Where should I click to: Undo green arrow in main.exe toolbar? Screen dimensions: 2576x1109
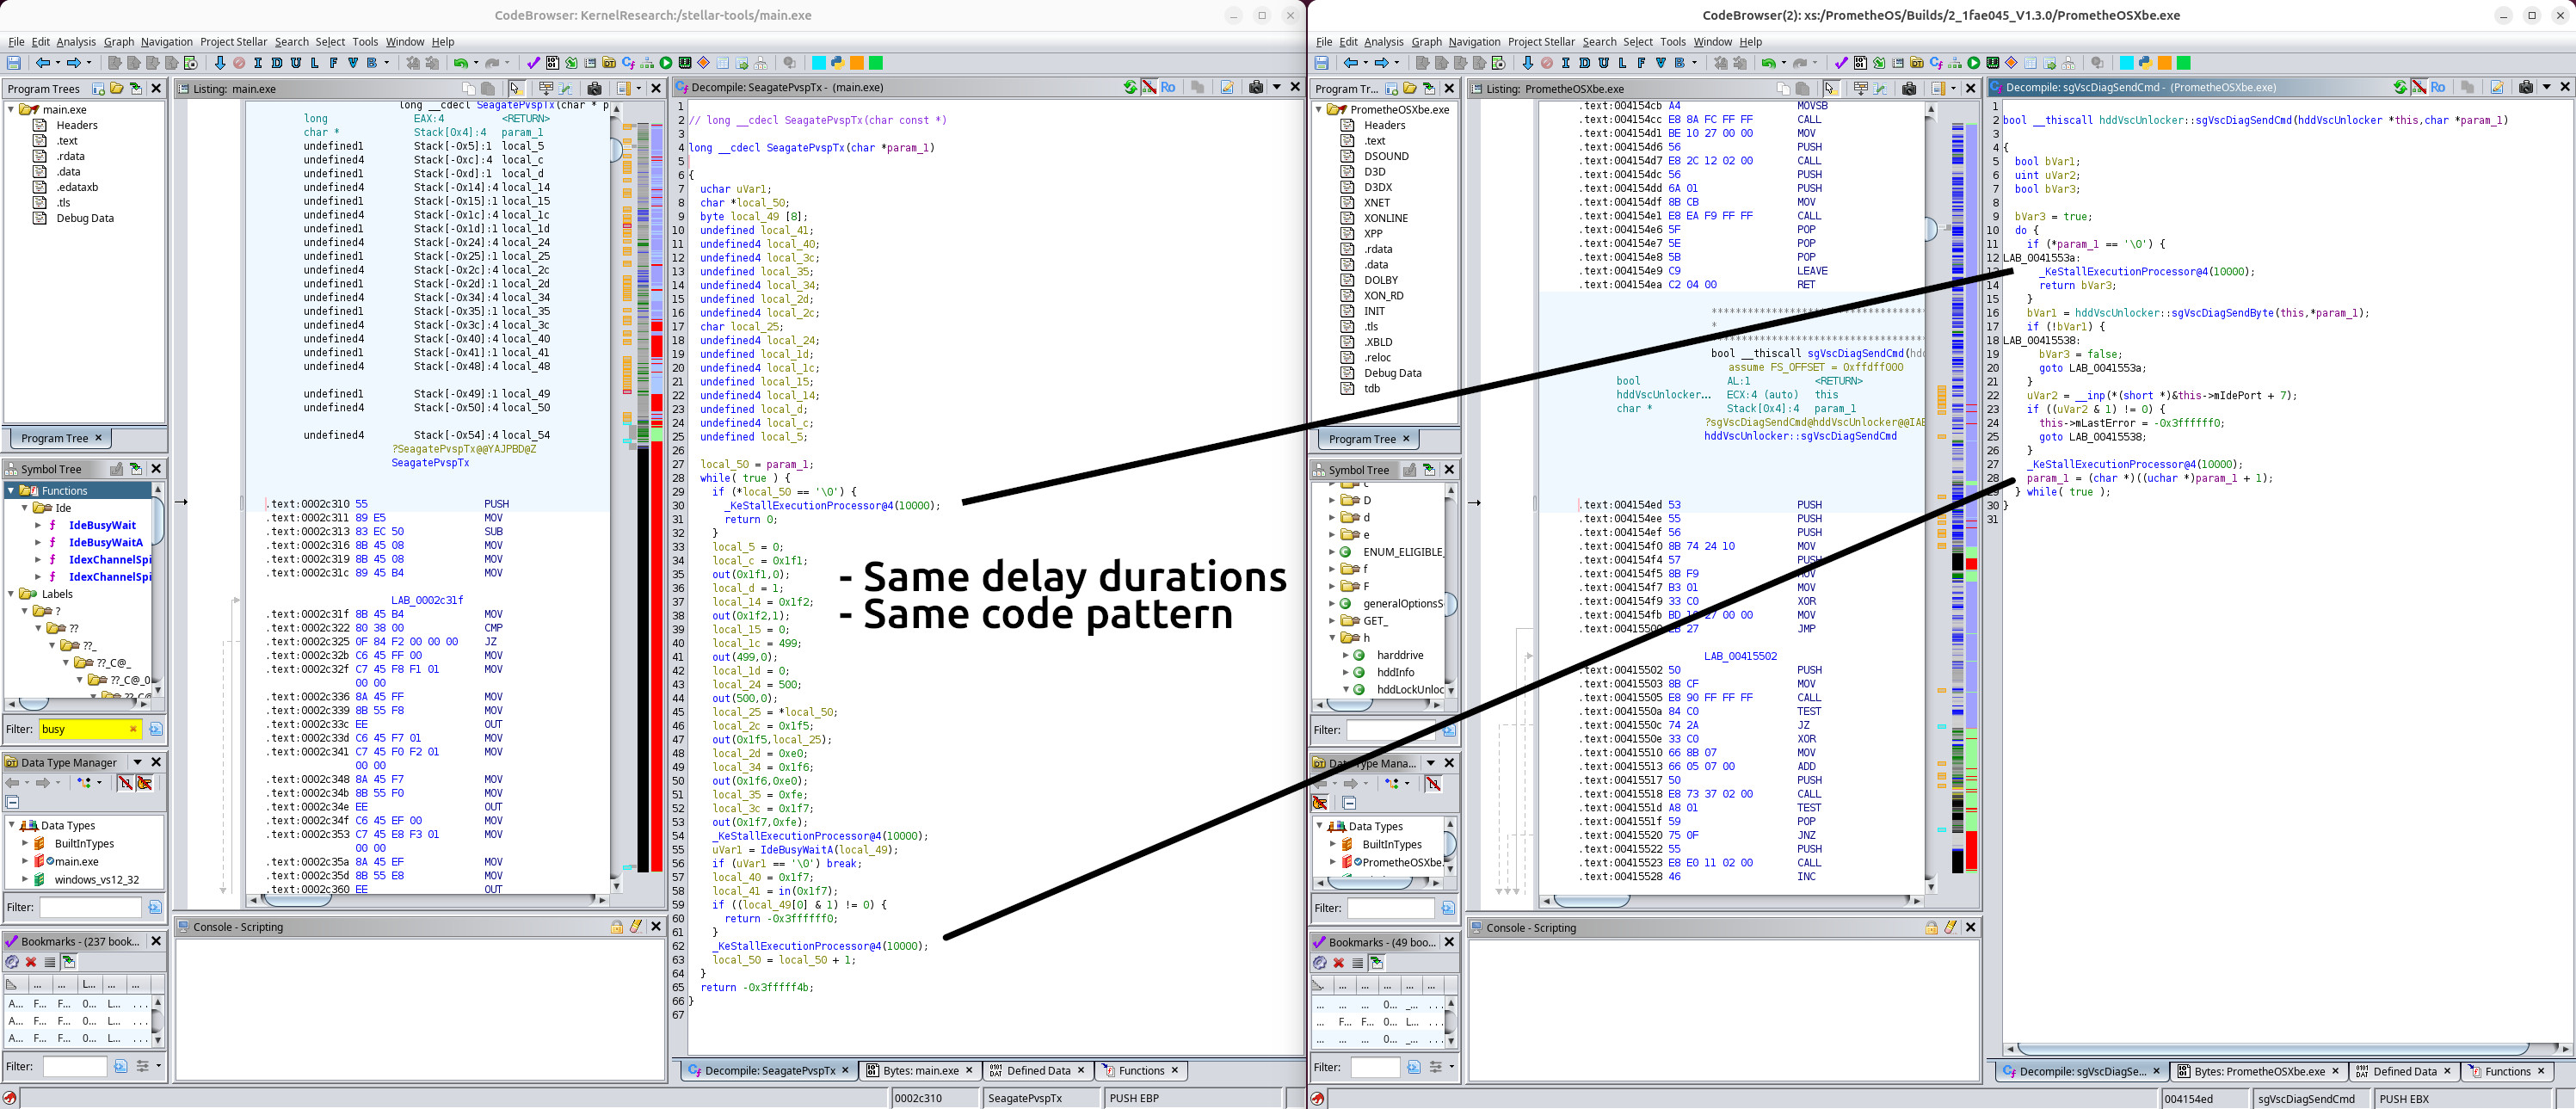[x=460, y=63]
